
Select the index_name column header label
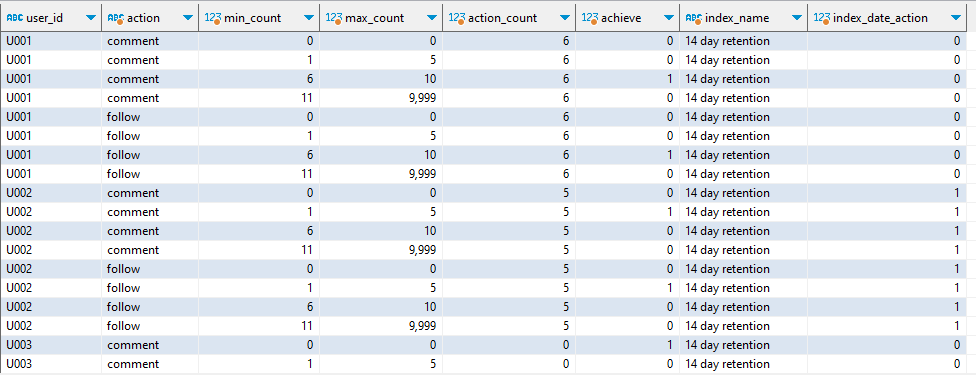[x=737, y=19]
